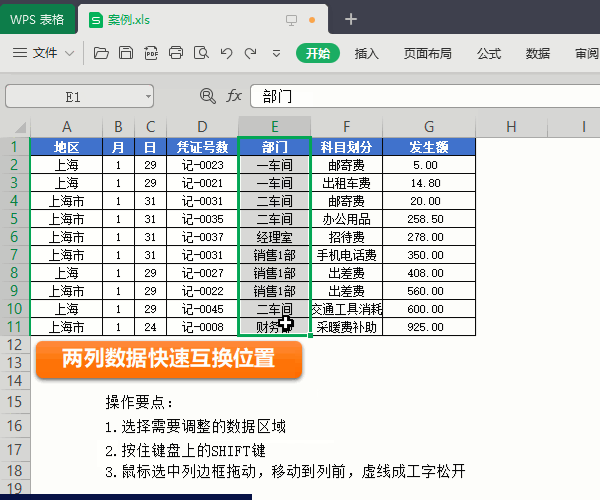Select column G header
600x500 pixels.
tap(429, 127)
